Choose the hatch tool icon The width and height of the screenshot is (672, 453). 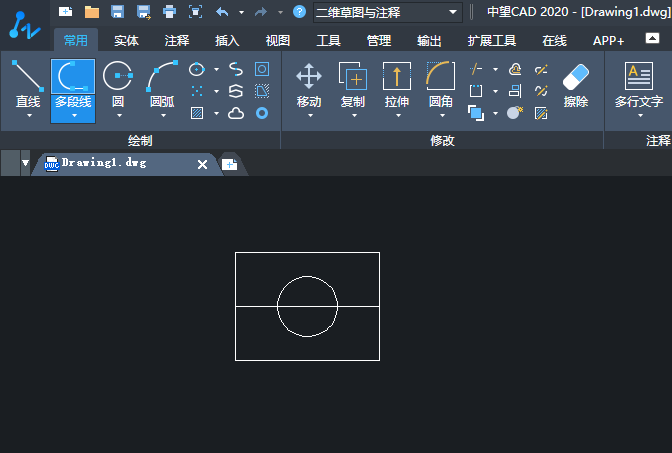pyautogui.click(x=197, y=113)
